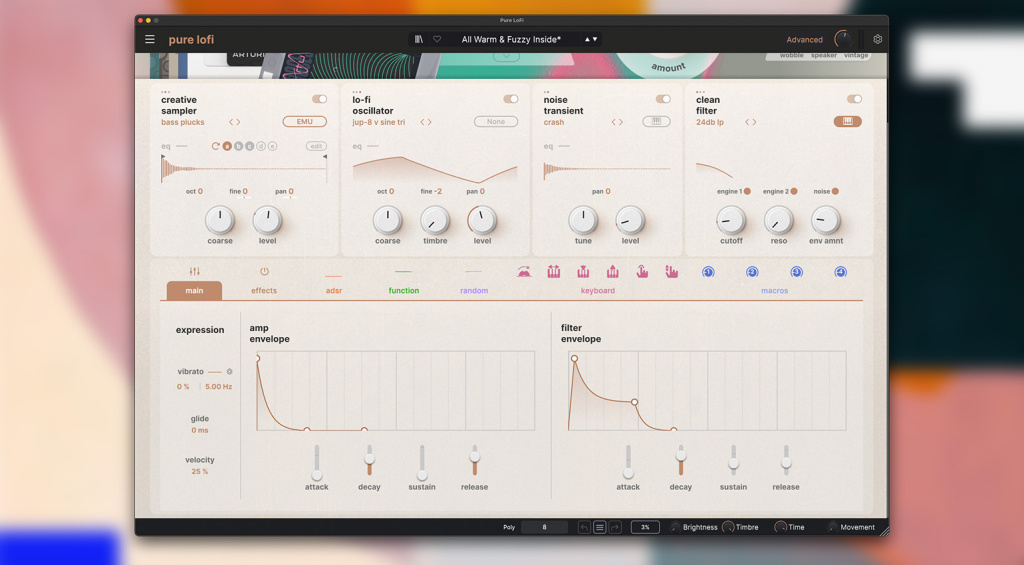
Task: Select sample slot b in creative sampler
Action: pyautogui.click(x=238, y=146)
